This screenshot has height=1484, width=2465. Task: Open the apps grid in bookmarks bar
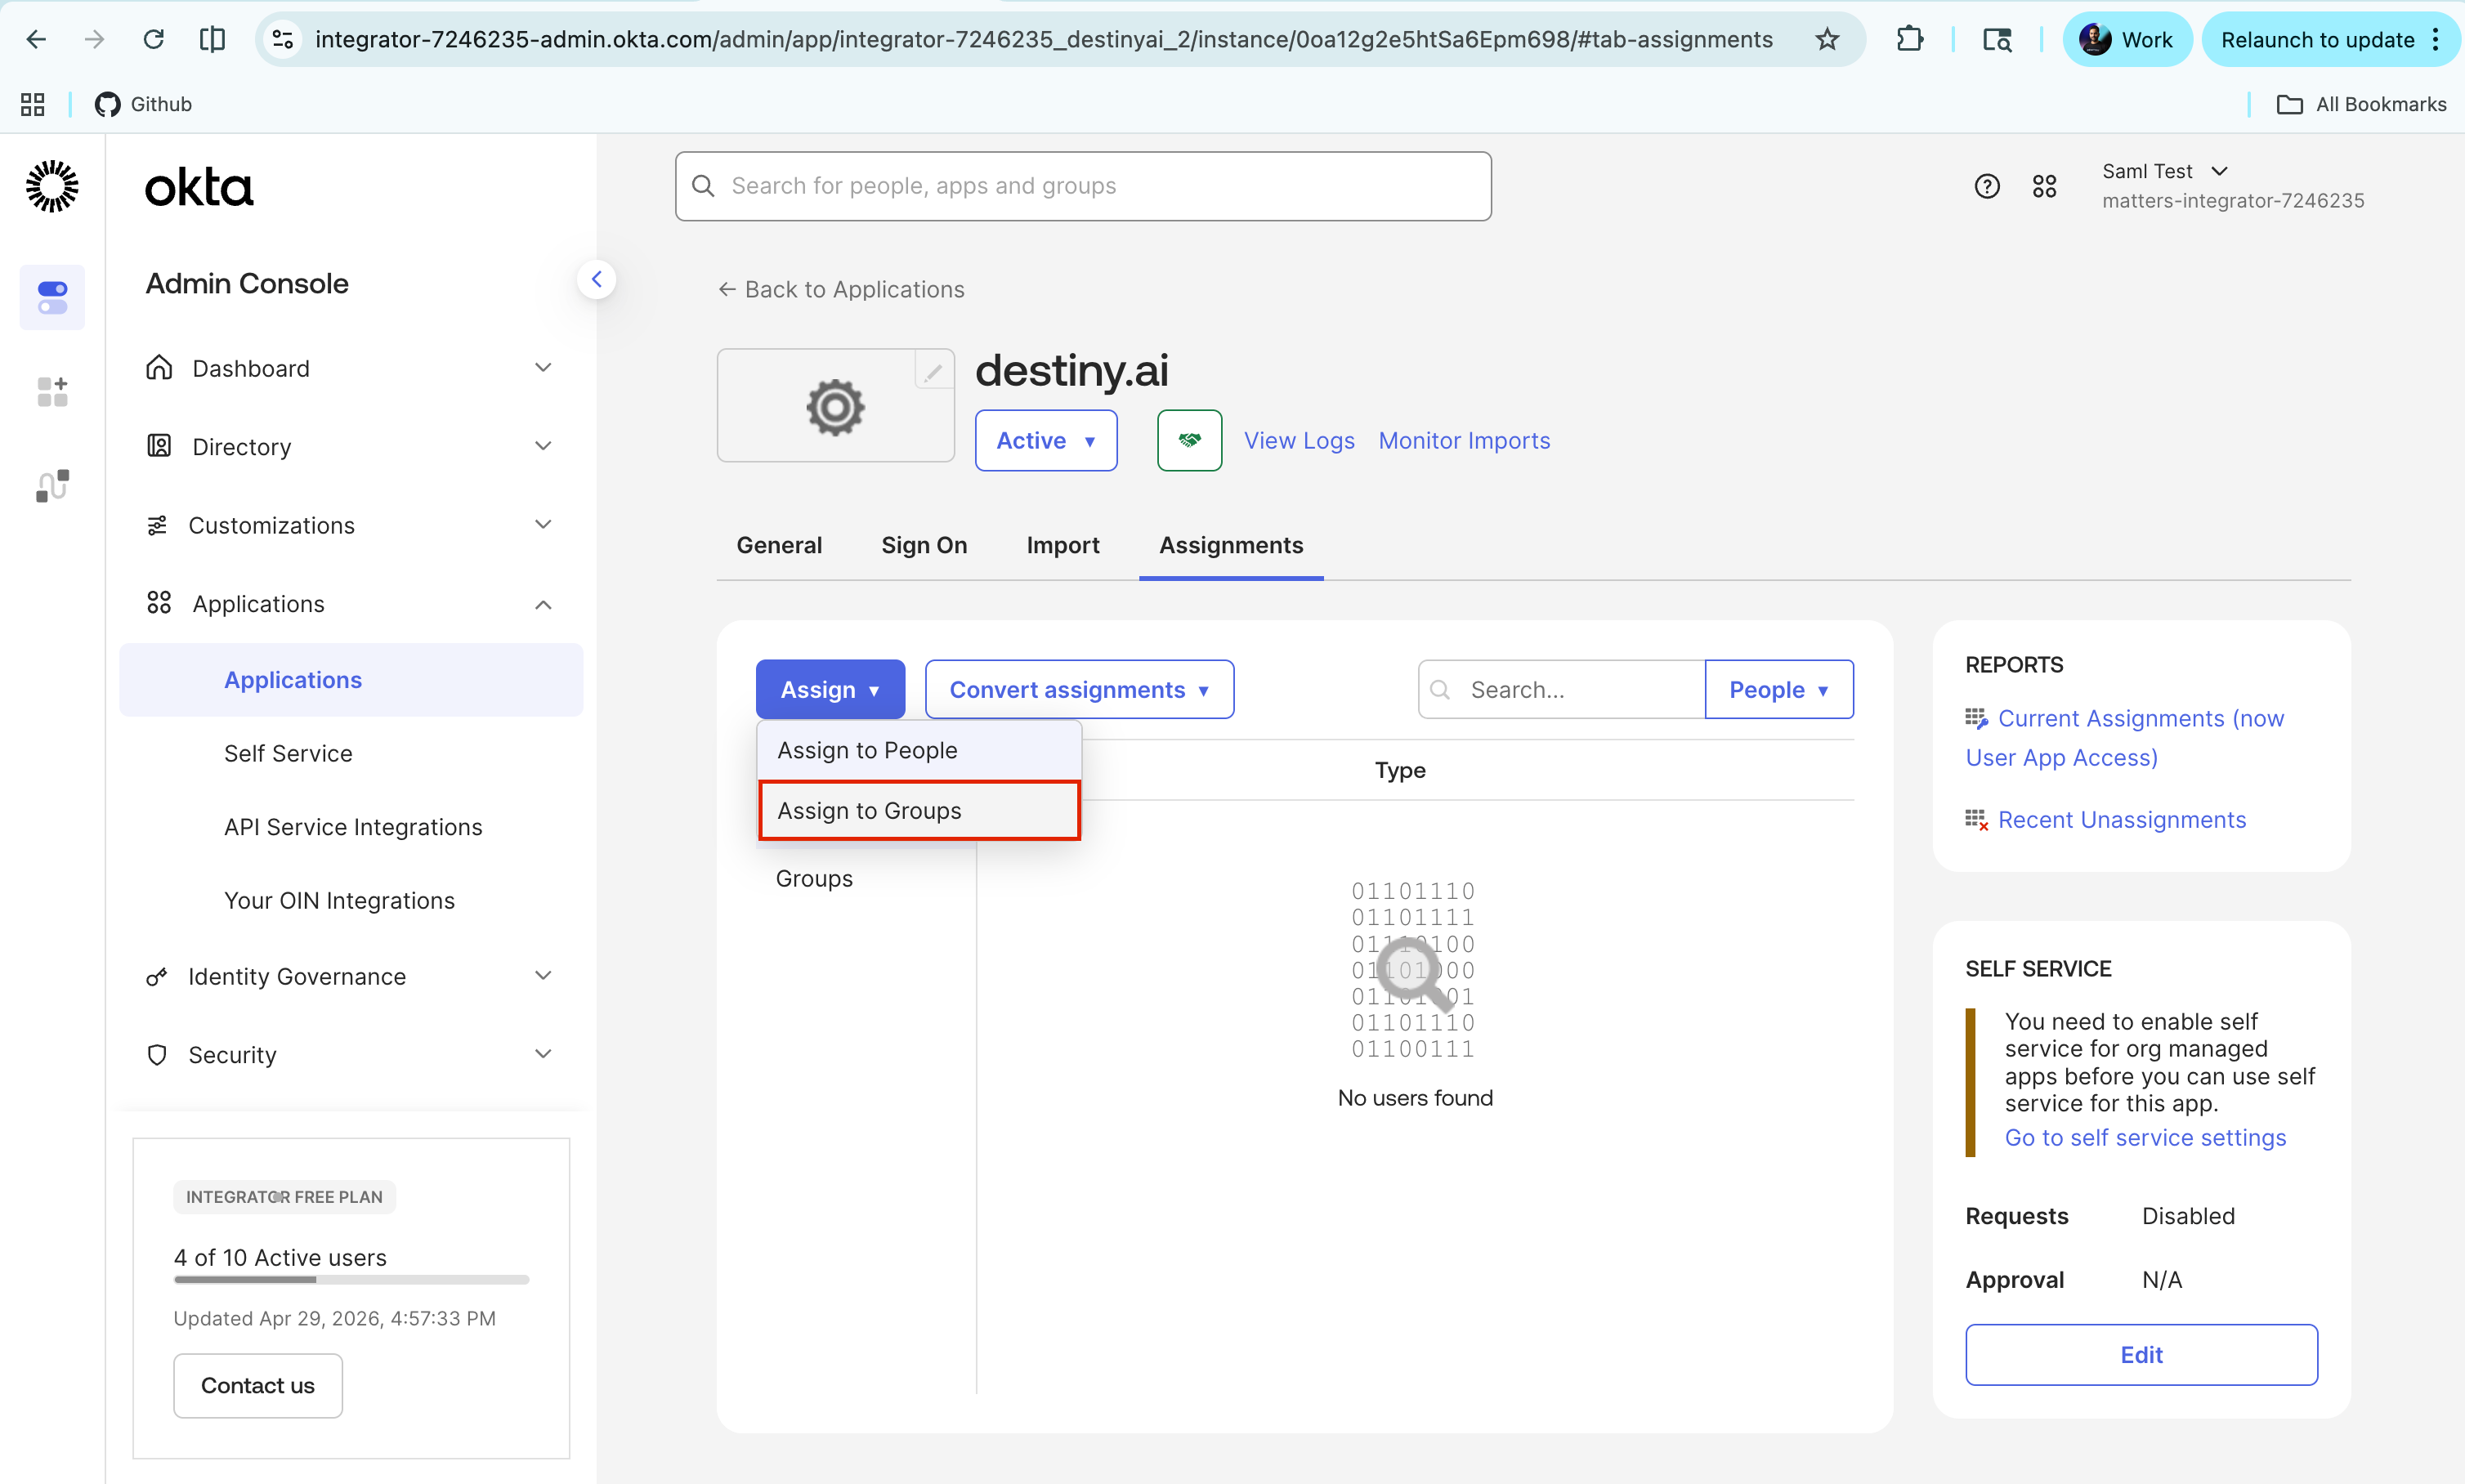(x=32, y=104)
